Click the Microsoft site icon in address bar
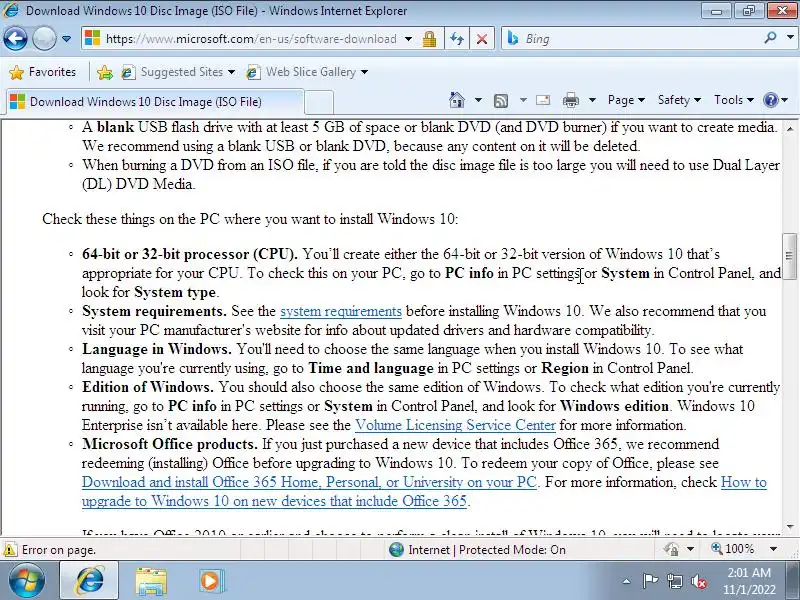The height and width of the screenshot is (600, 800). [92, 38]
